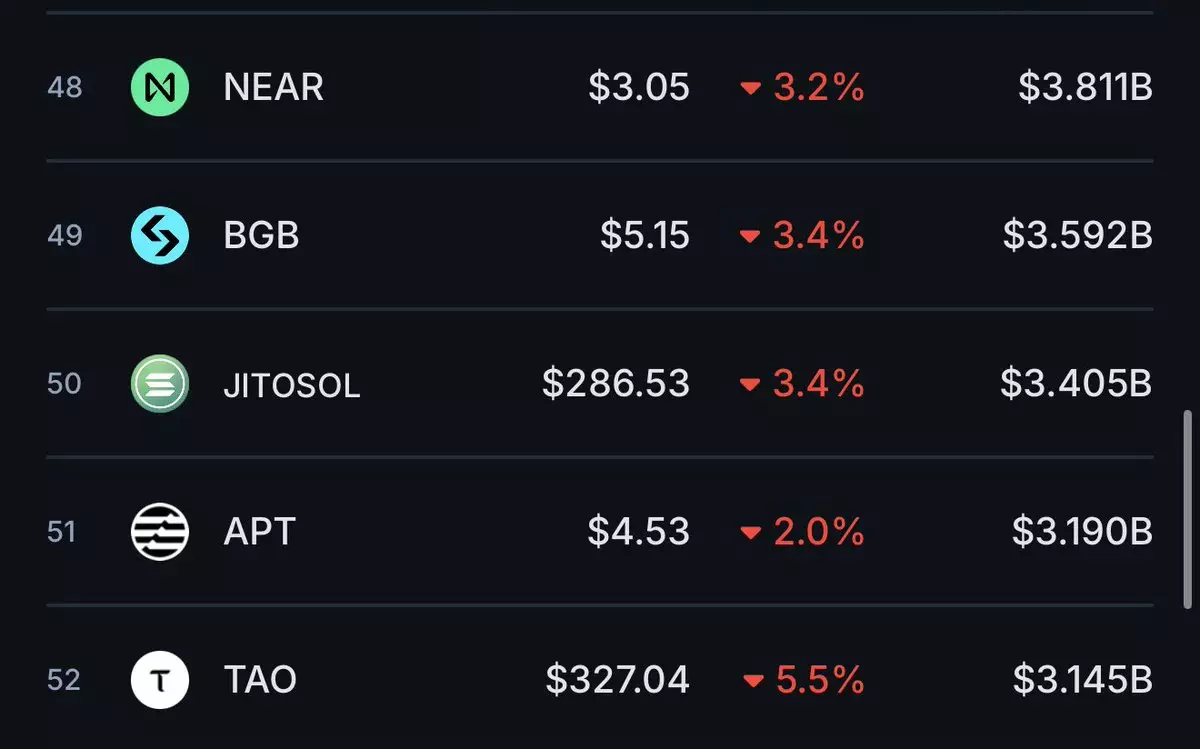Viewport: 1200px width, 749px height.
Task: Click rank number 50 in list
Action: tap(64, 384)
